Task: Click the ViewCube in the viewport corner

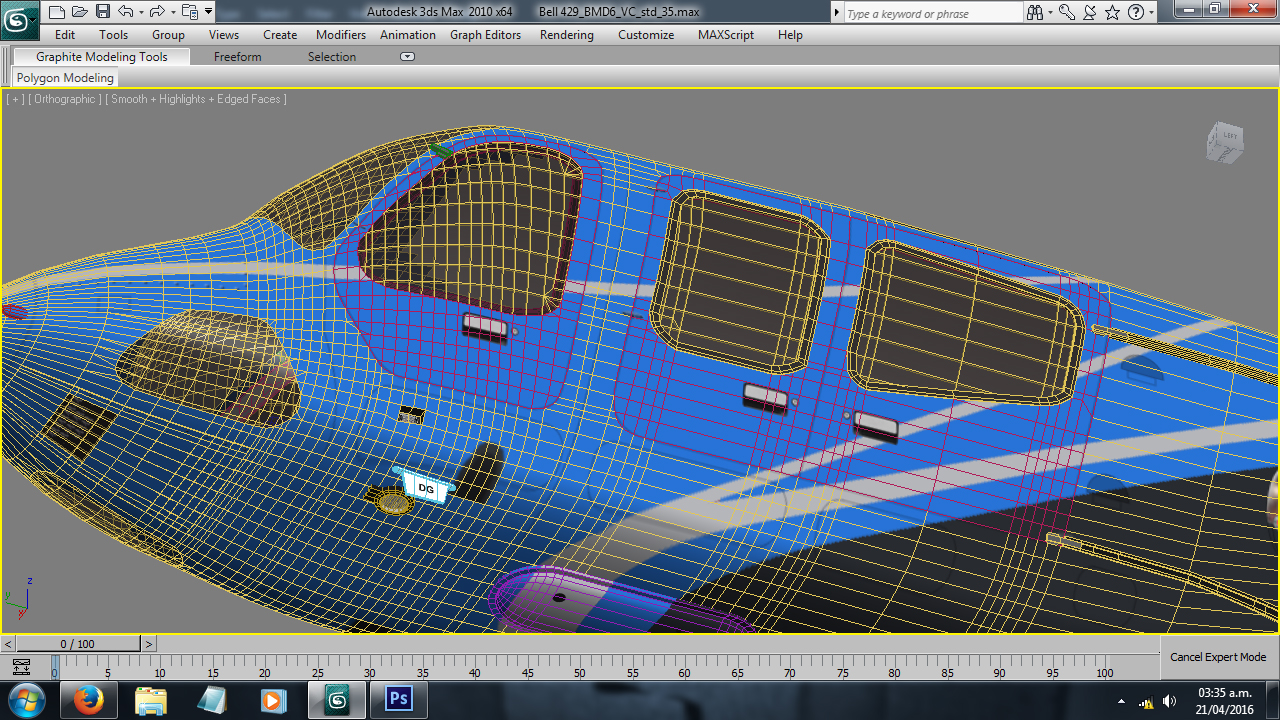Action: (1225, 144)
